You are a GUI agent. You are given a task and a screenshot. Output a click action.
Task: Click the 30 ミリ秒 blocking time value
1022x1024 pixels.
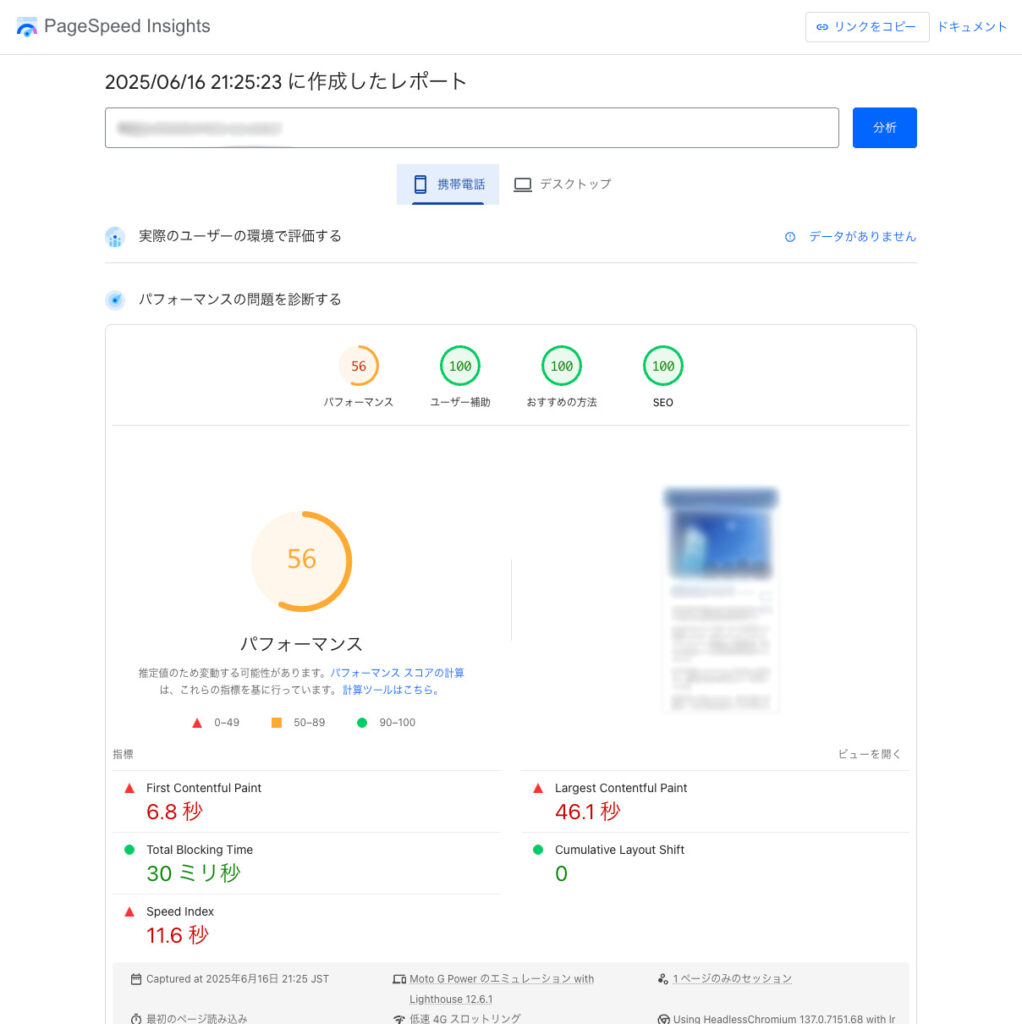(x=194, y=873)
